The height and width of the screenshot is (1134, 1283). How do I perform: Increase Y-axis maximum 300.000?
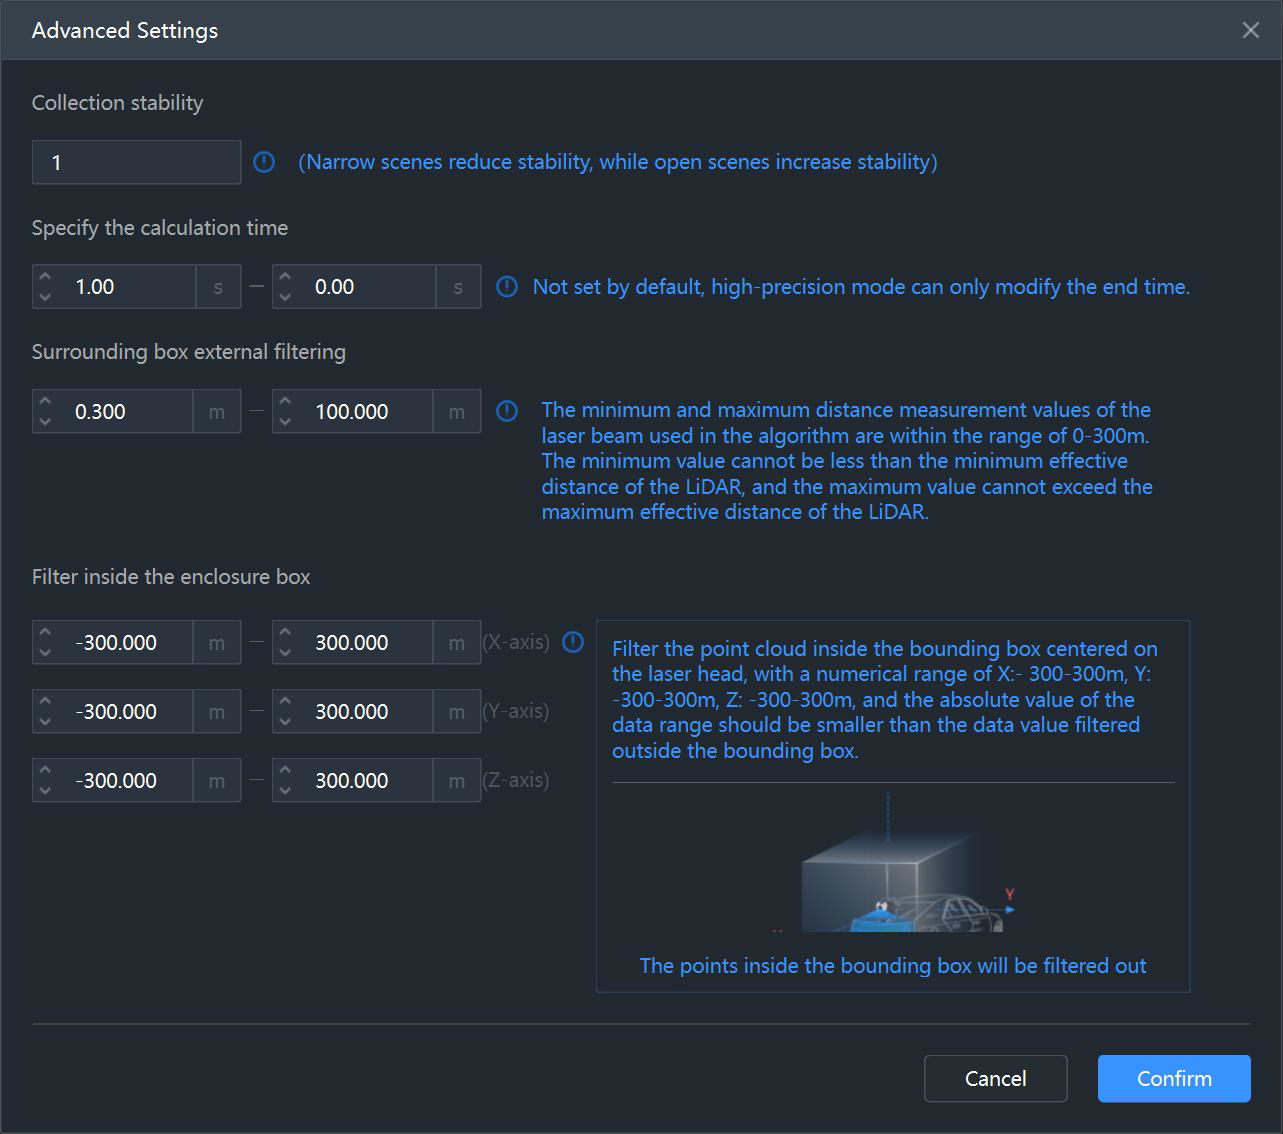point(285,701)
